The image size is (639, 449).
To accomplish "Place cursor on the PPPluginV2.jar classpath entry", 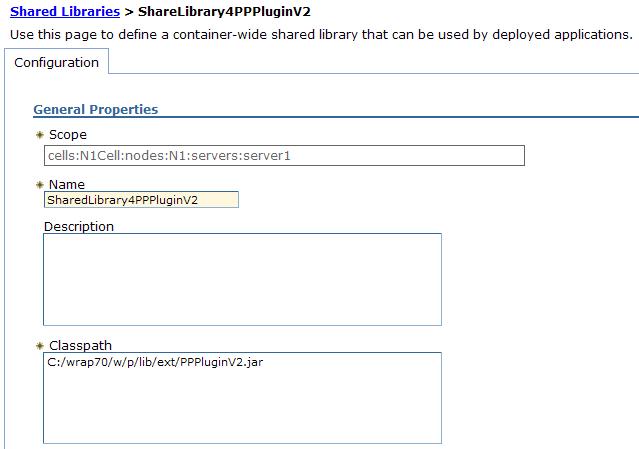I will [x=155, y=362].
